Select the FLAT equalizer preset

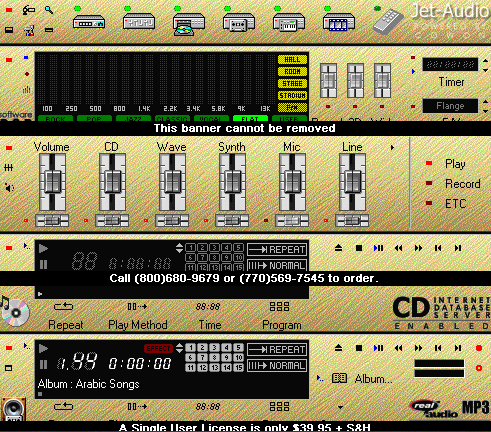(250, 118)
